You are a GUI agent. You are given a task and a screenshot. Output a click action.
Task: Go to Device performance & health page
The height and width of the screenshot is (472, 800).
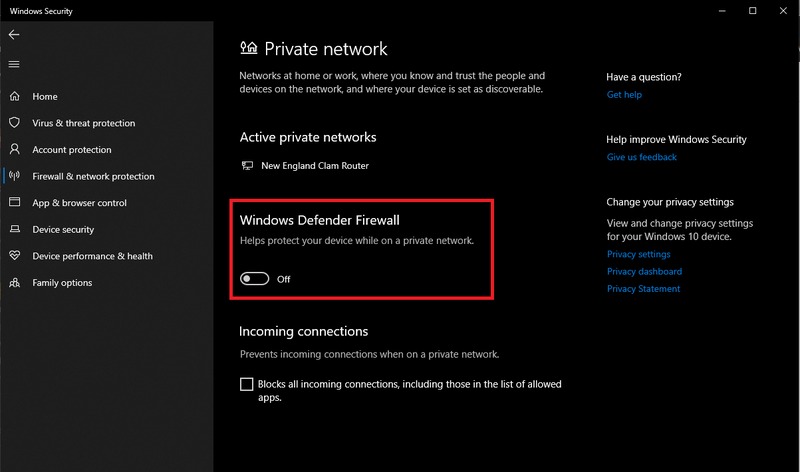[92, 256]
